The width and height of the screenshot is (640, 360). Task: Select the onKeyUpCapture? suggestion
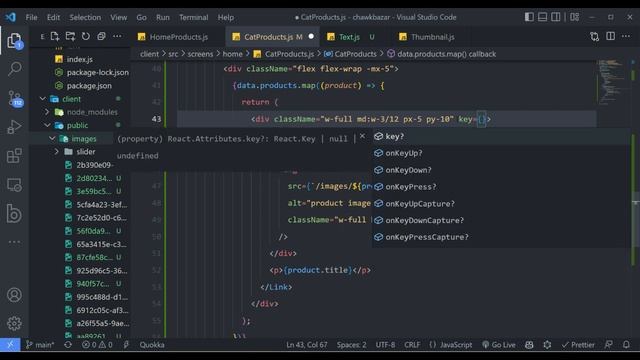[x=501, y=203]
